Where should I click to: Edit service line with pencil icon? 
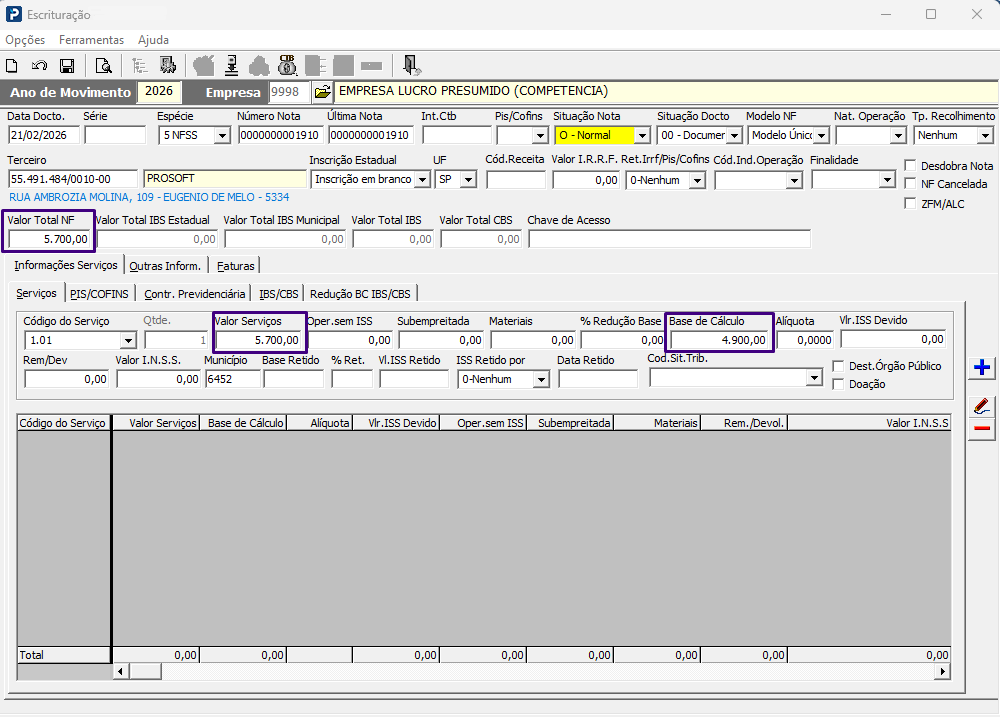[982, 406]
